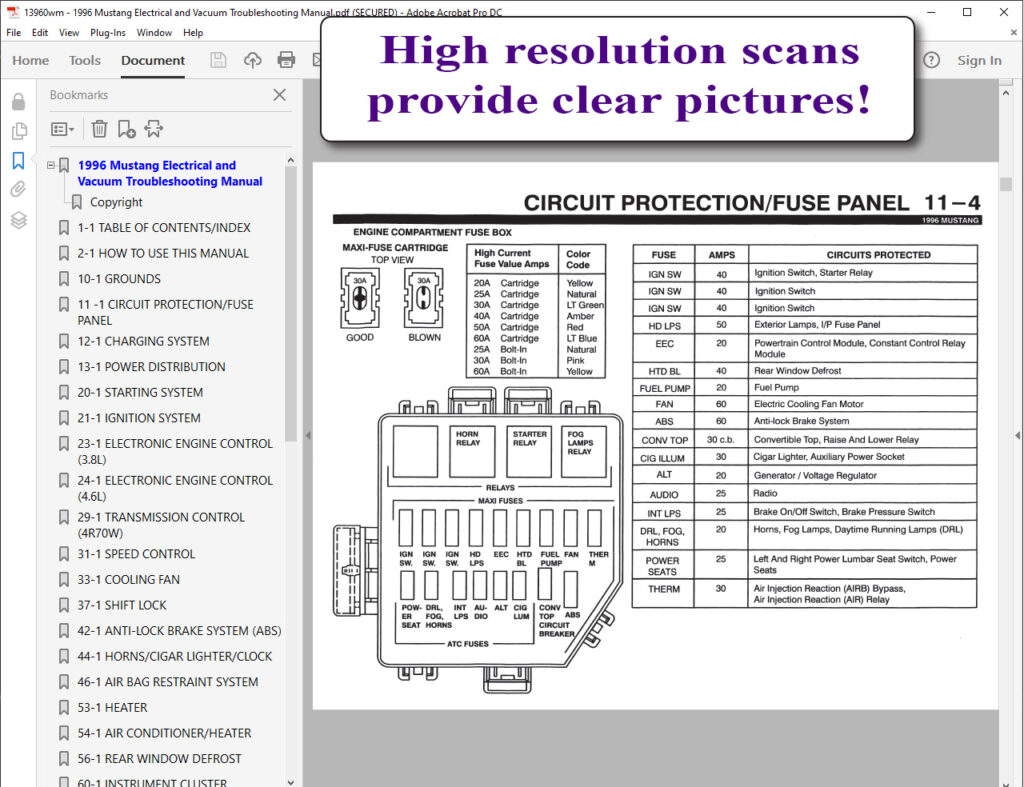
Task: Select the 1996 Mustang Electrical manual bookmark
Action: click(170, 173)
